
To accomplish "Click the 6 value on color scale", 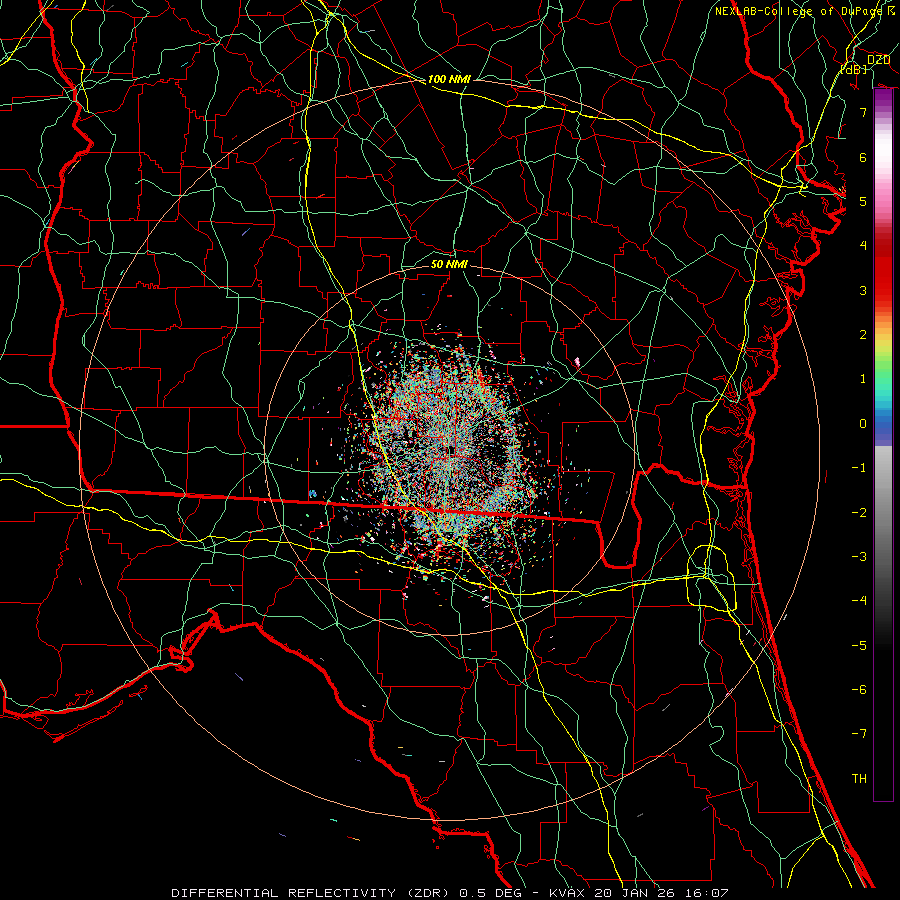I will point(863,157).
